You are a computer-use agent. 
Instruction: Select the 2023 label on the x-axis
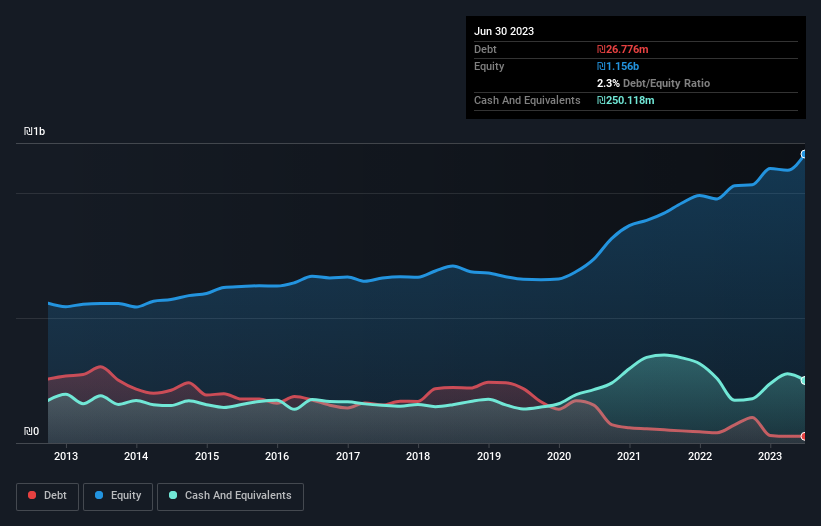pyautogui.click(x=770, y=457)
